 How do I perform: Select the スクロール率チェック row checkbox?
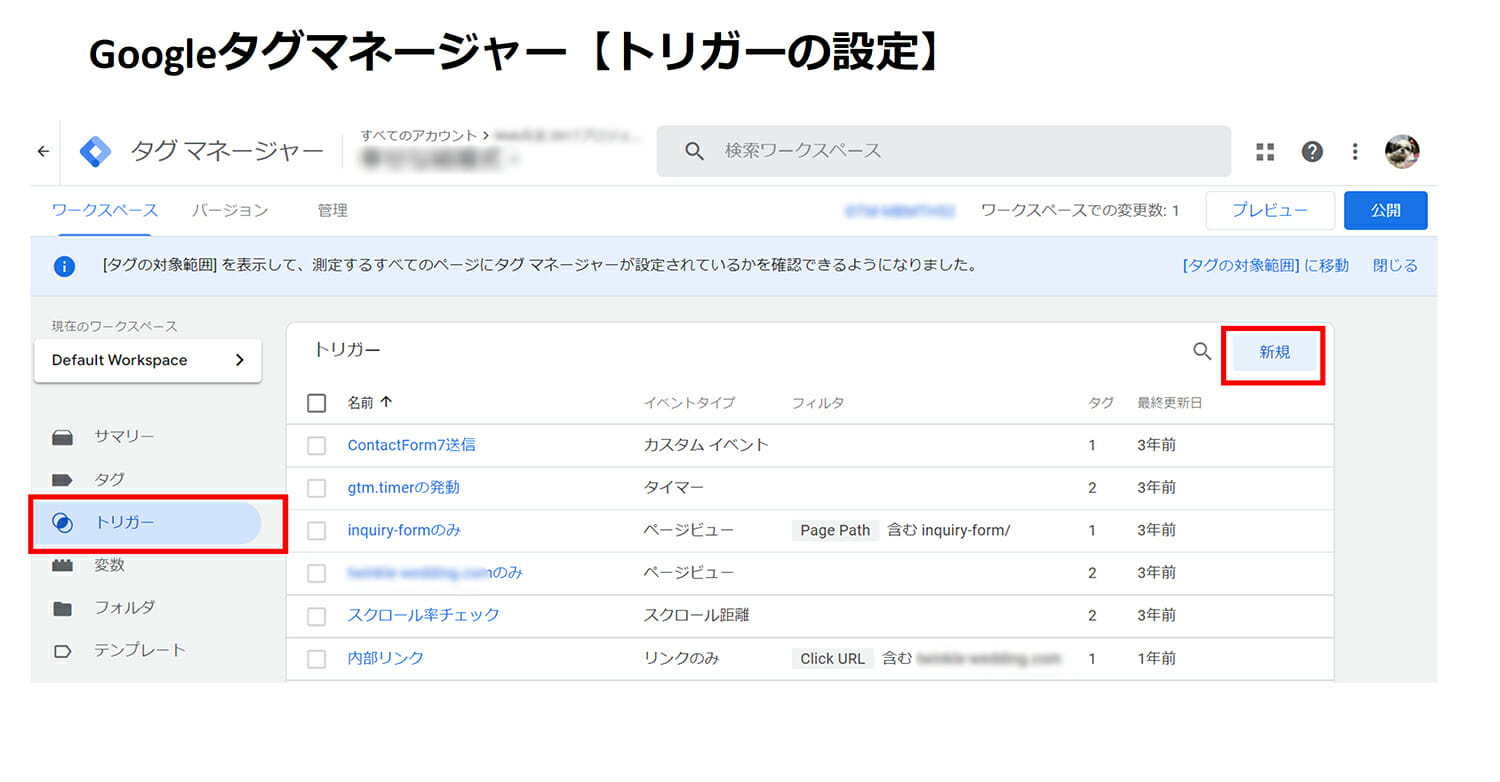click(x=317, y=616)
